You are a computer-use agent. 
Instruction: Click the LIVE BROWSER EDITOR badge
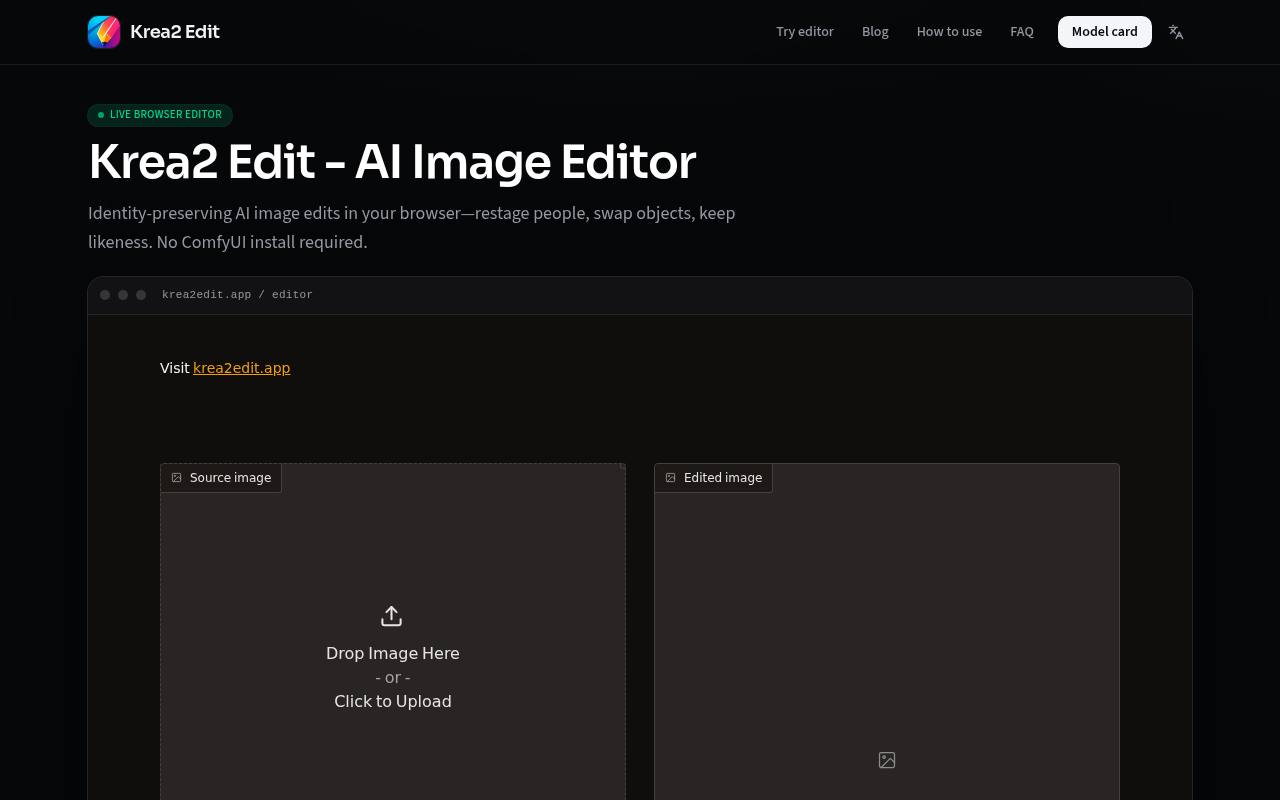160,115
